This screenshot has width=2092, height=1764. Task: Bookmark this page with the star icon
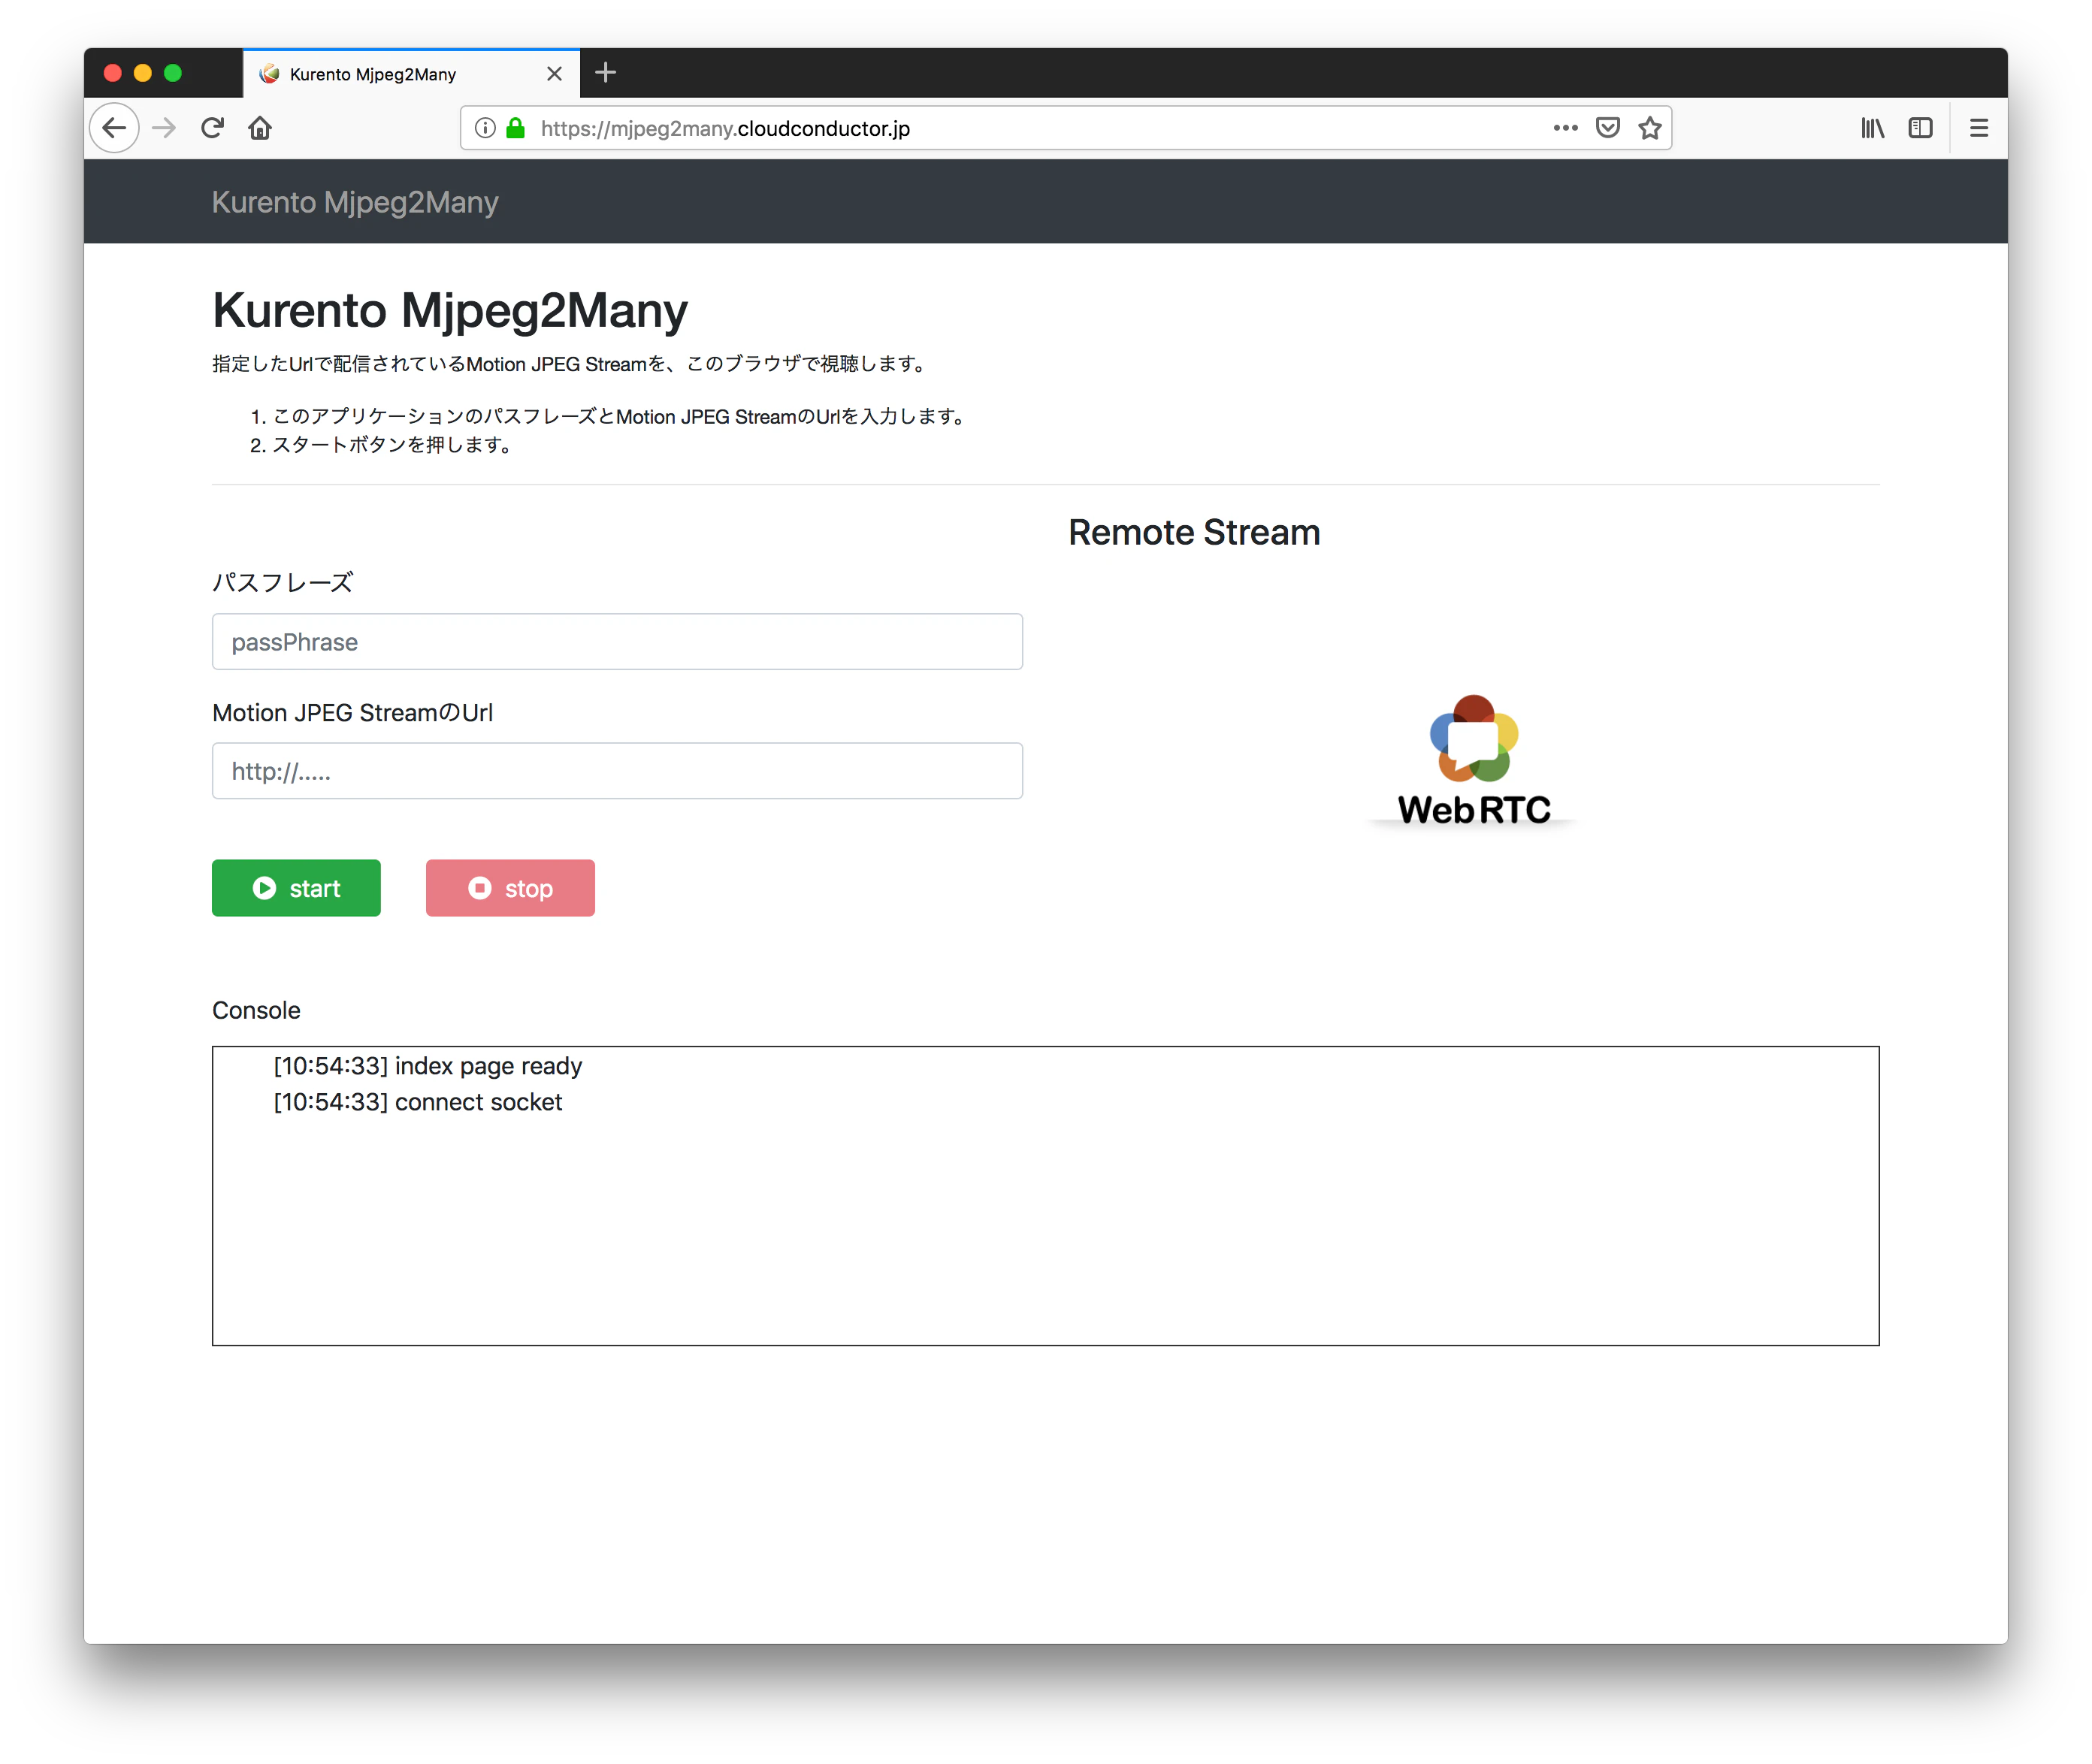pyautogui.click(x=1649, y=128)
